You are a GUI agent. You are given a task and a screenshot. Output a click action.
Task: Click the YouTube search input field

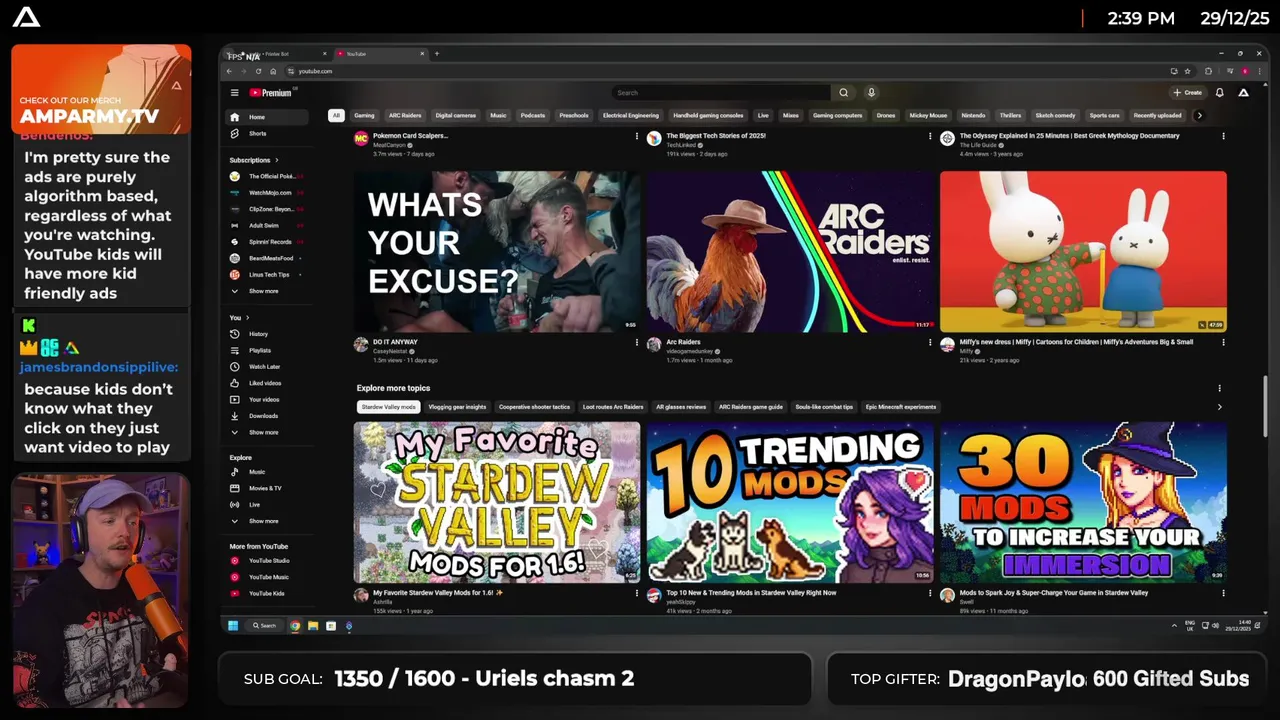720,93
